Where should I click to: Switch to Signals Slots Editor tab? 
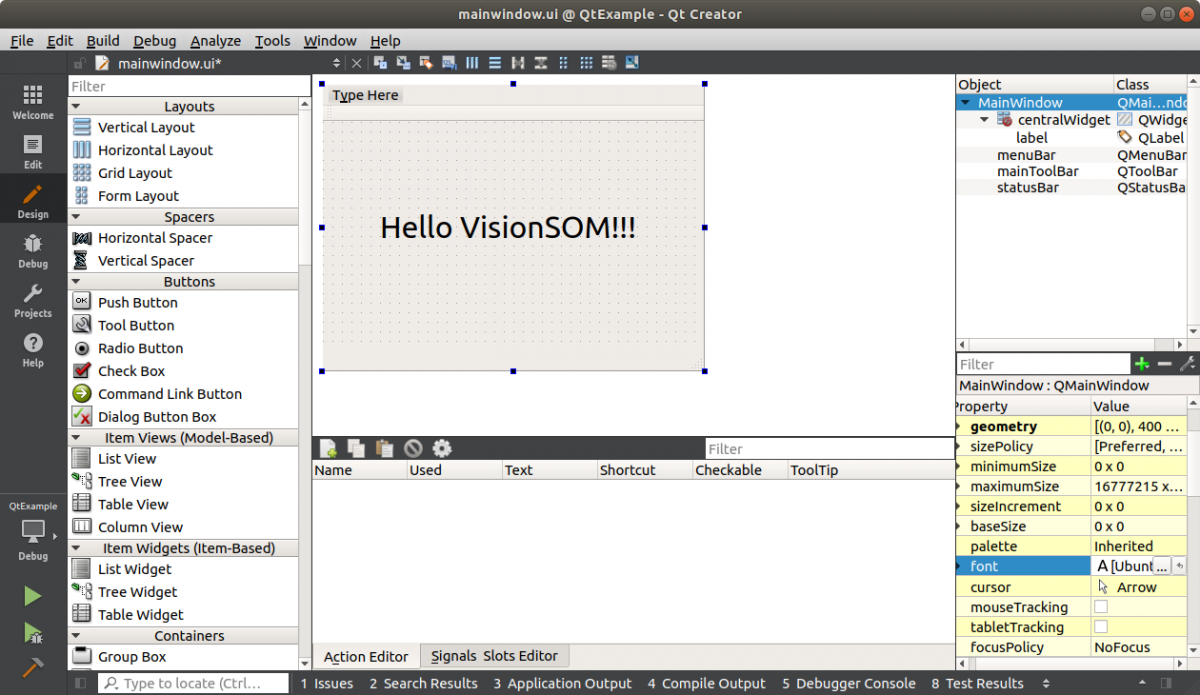494,656
